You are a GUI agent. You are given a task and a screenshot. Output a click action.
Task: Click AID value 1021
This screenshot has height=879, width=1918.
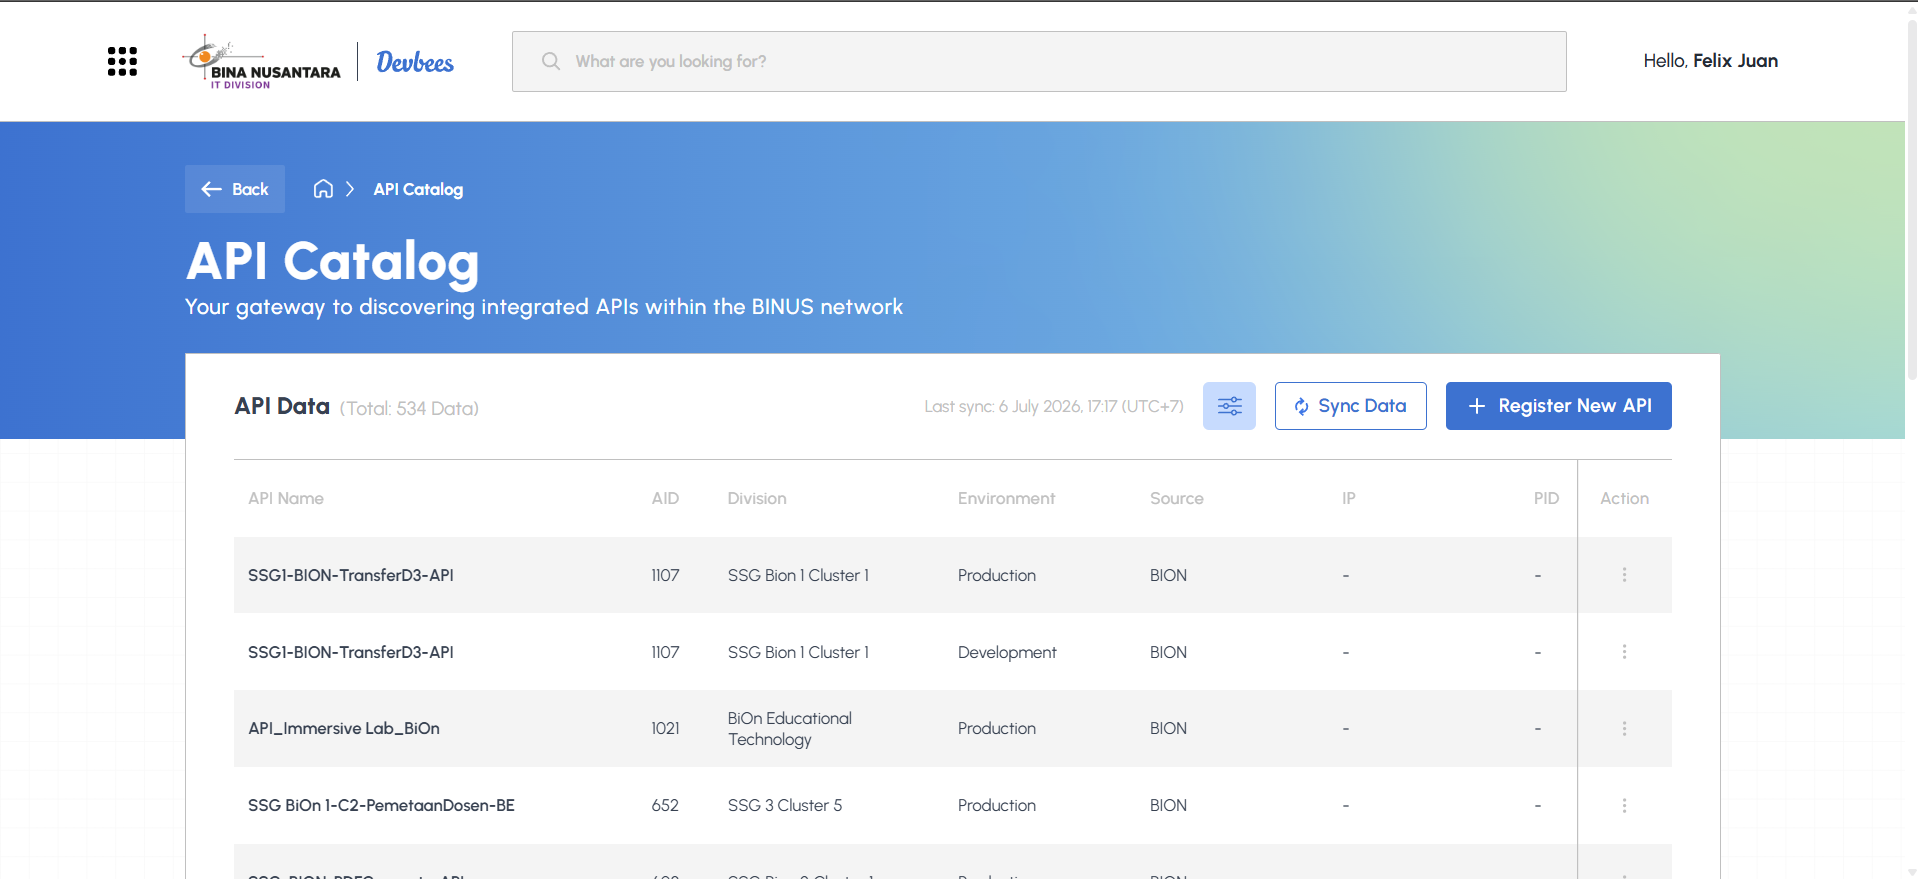coord(665,728)
